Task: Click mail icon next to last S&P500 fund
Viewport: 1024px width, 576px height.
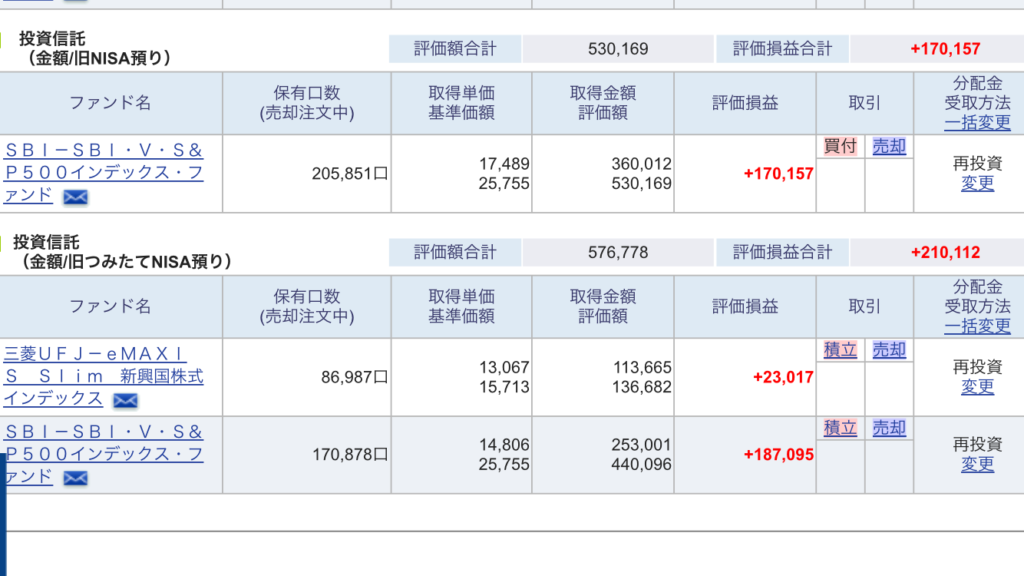Action: [75, 478]
